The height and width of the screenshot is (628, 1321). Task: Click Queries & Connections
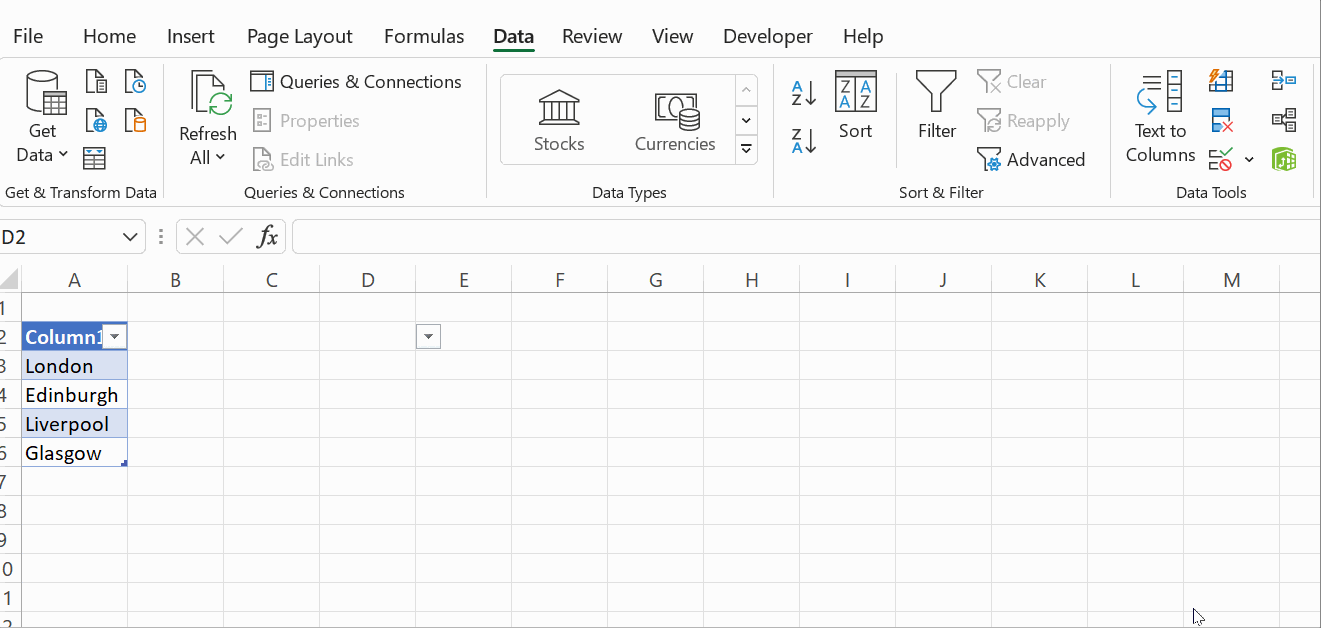point(357,81)
